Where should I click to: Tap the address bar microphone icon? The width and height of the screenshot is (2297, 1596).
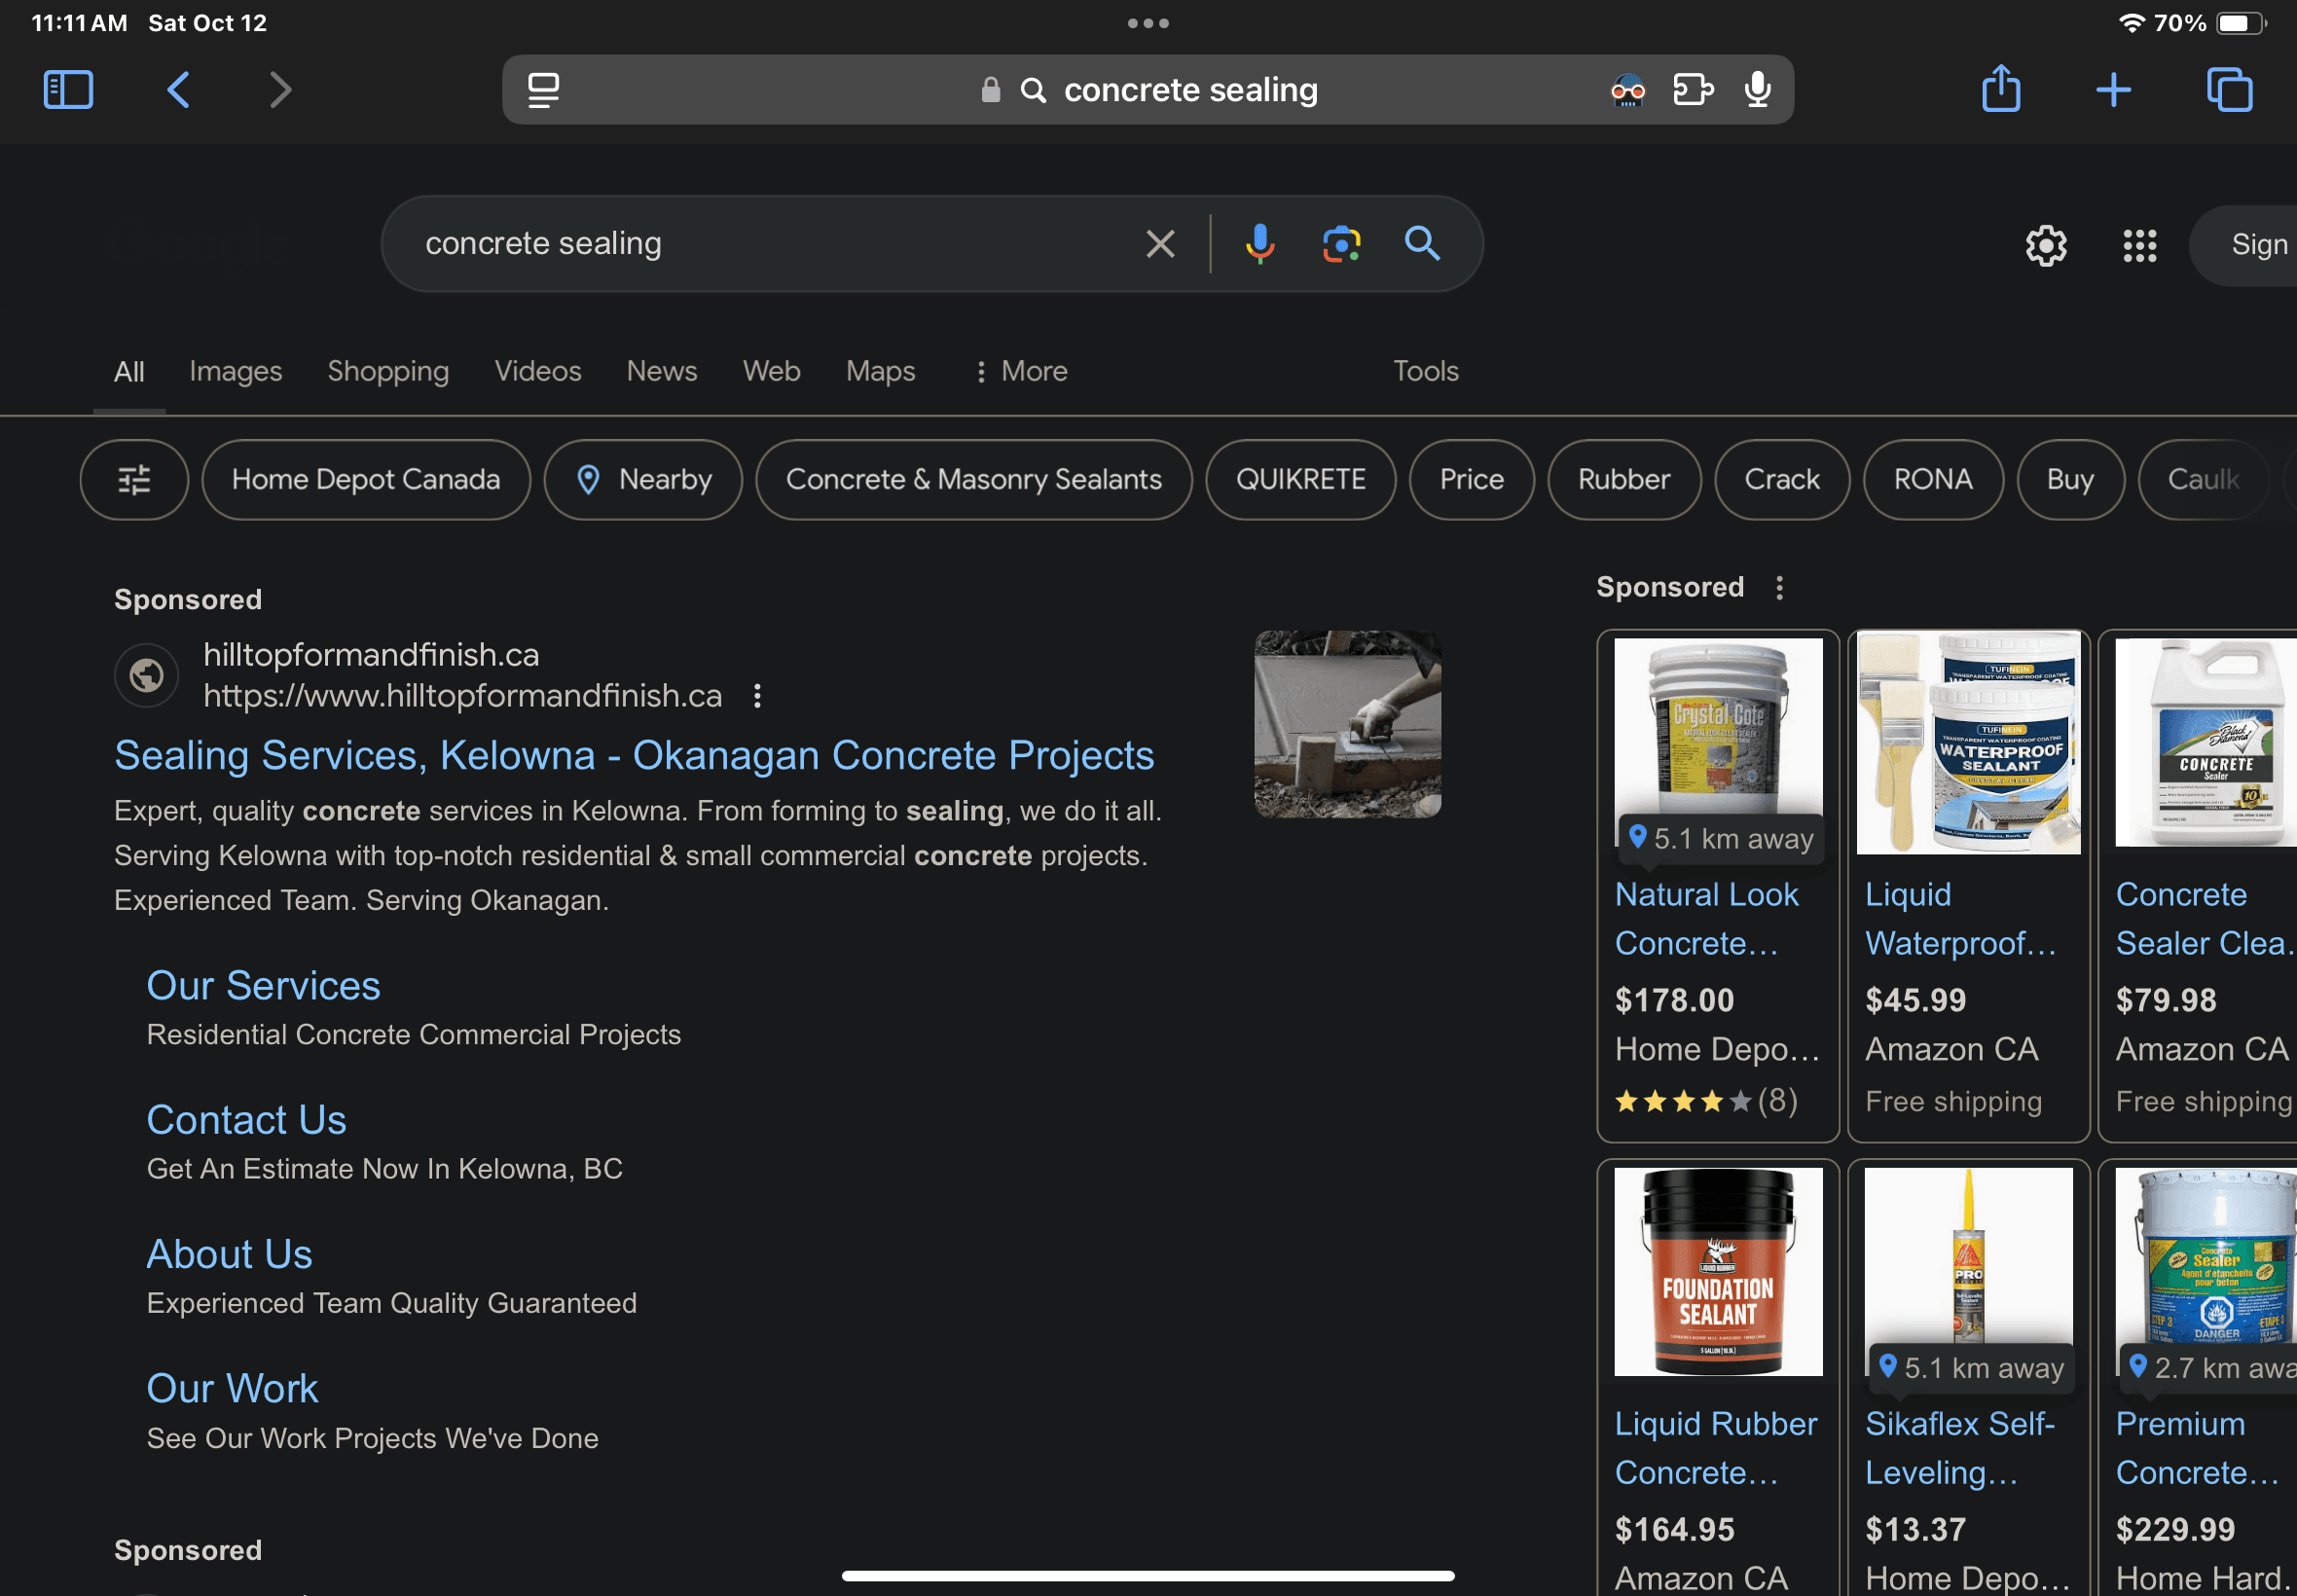pyautogui.click(x=1757, y=90)
